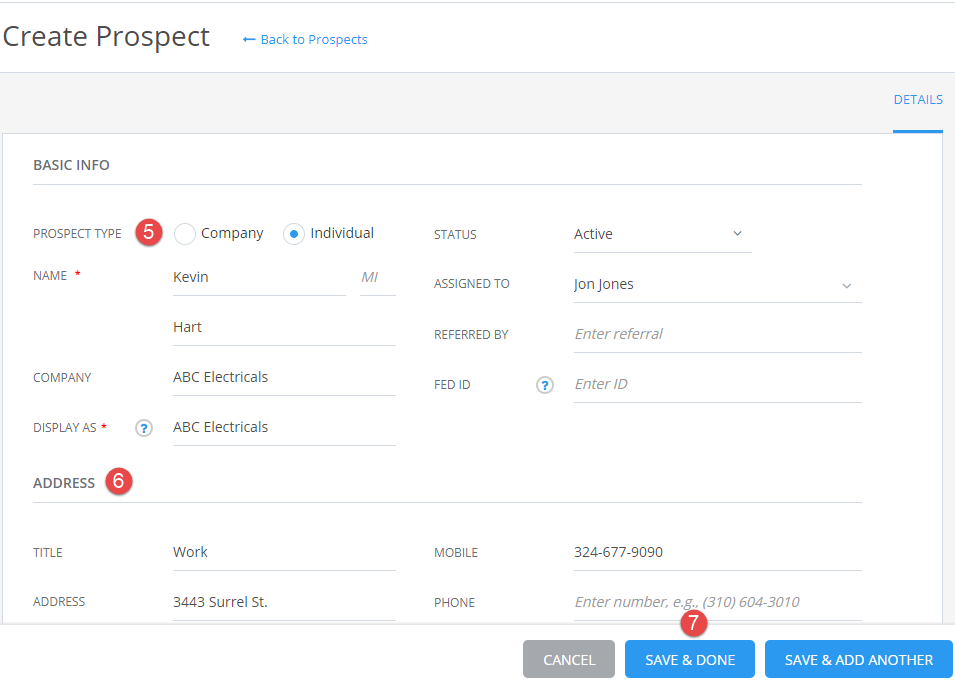Click the last name field containing Hart

(x=284, y=328)
